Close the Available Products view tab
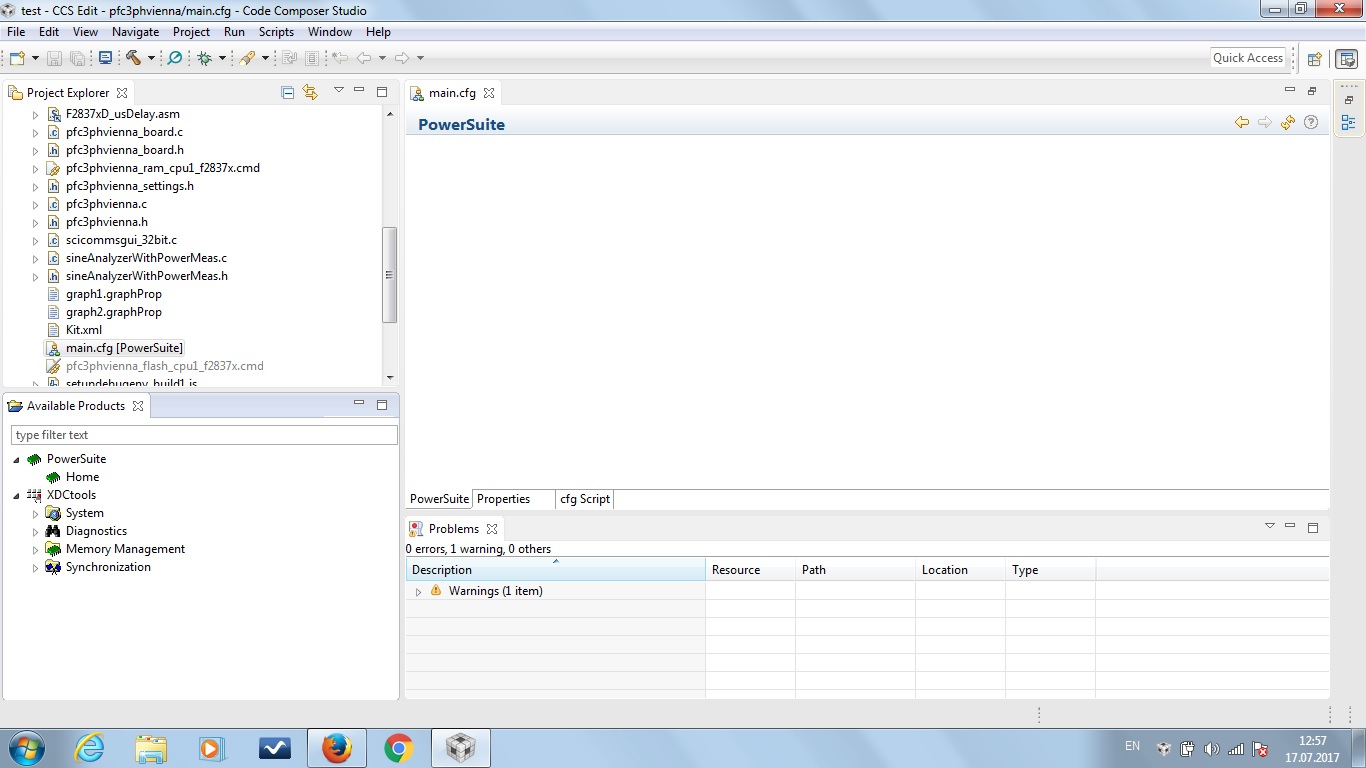 [138, 406]
